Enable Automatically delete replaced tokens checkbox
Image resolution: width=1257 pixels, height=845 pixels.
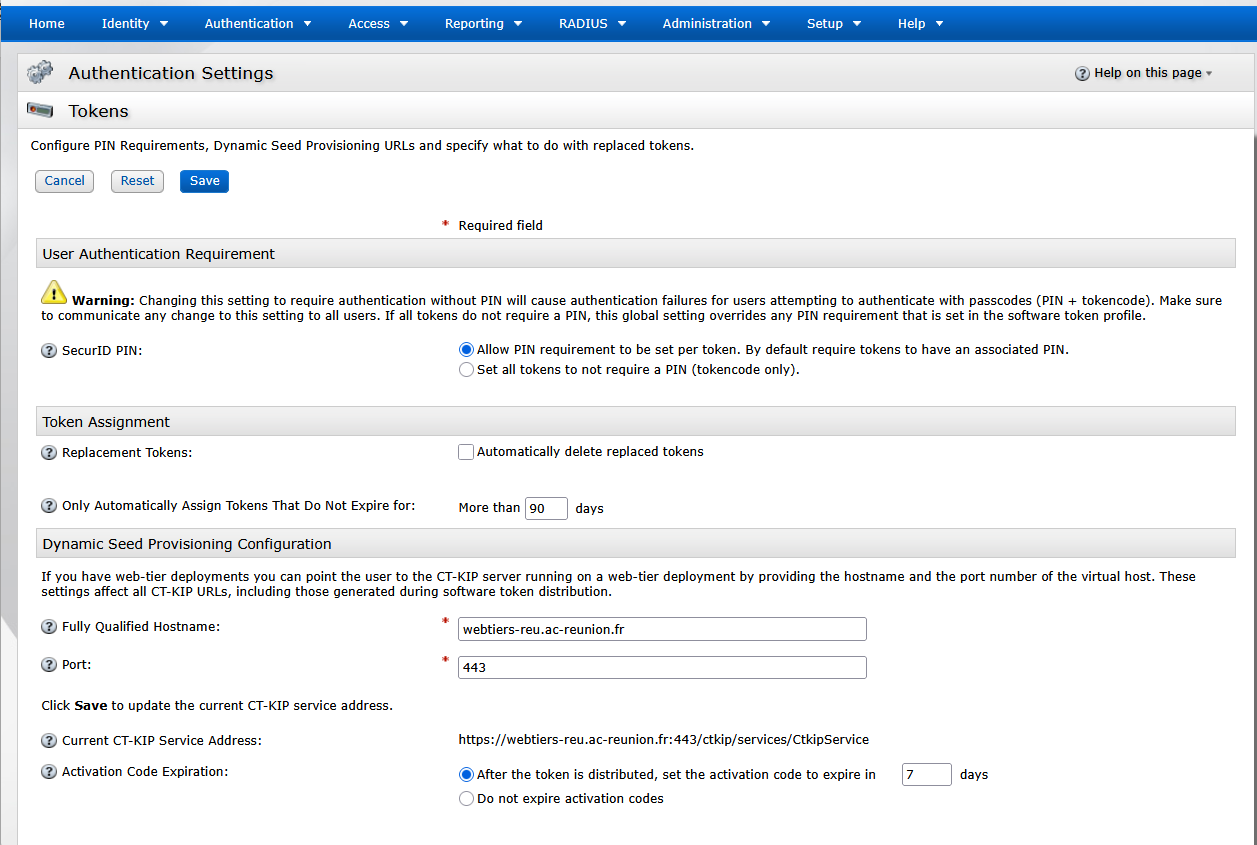[466, 452]
